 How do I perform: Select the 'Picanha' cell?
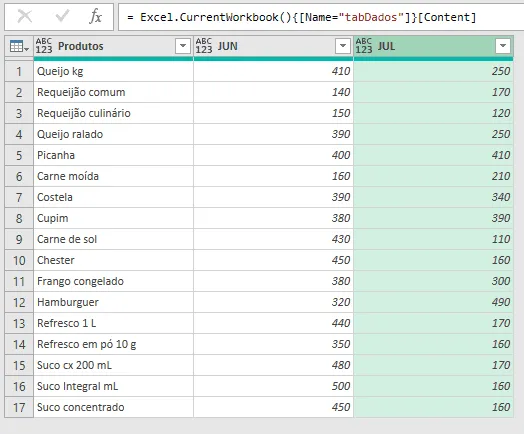tap(114, 155)
